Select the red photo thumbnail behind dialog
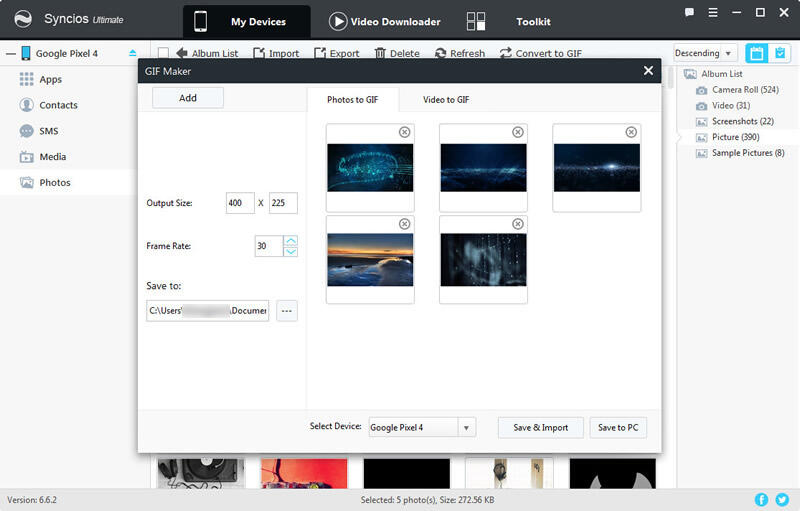Screen dimensions: 800x511 click(304, 473)
